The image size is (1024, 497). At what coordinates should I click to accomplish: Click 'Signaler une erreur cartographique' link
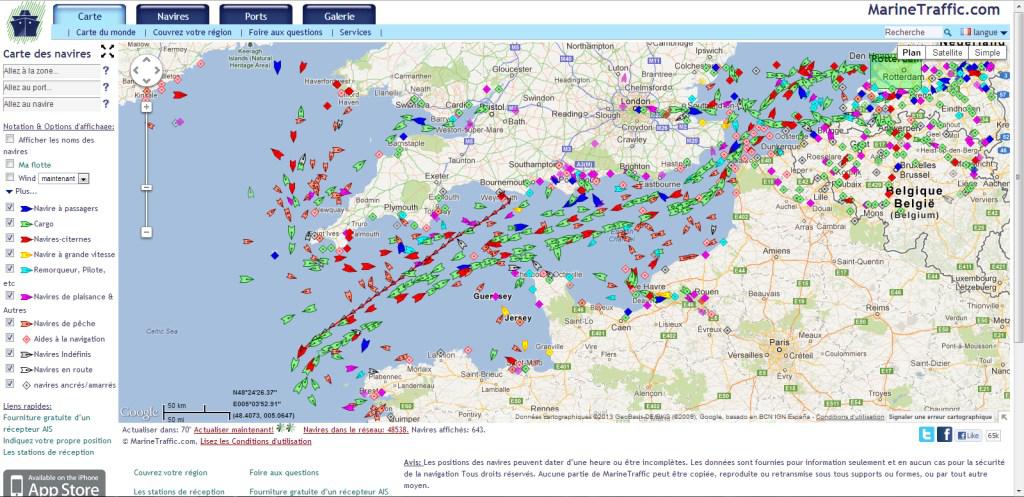(940, 417)
